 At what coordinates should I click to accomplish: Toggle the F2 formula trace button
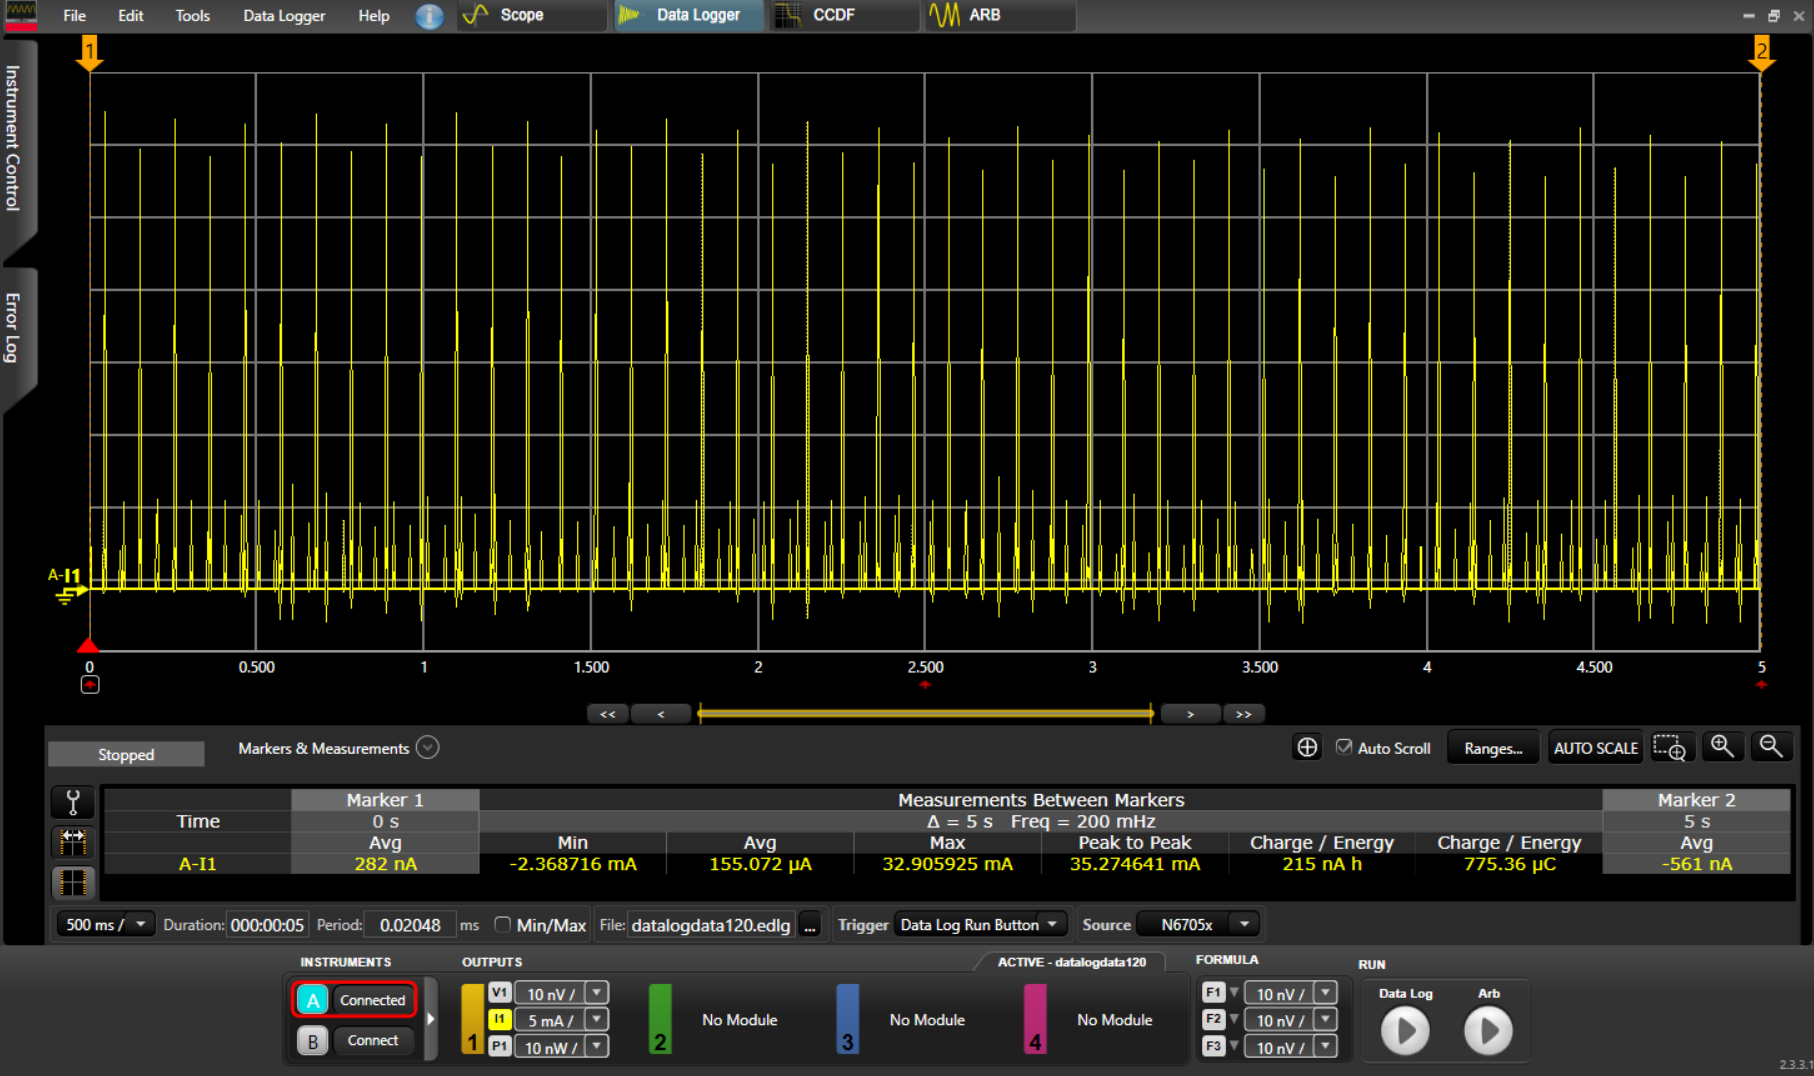(1213, 1020)
